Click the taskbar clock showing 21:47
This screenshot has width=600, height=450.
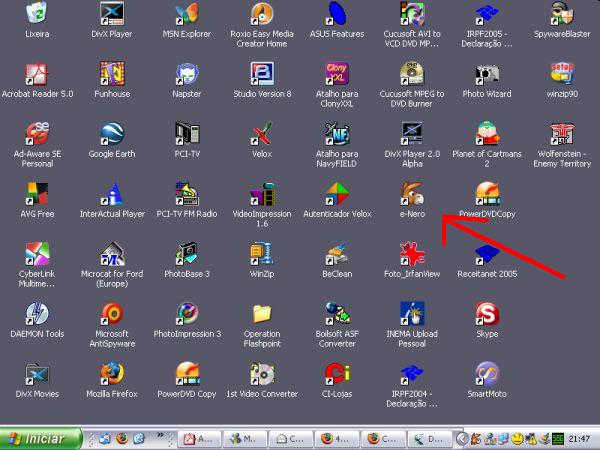tap(579, 439)
